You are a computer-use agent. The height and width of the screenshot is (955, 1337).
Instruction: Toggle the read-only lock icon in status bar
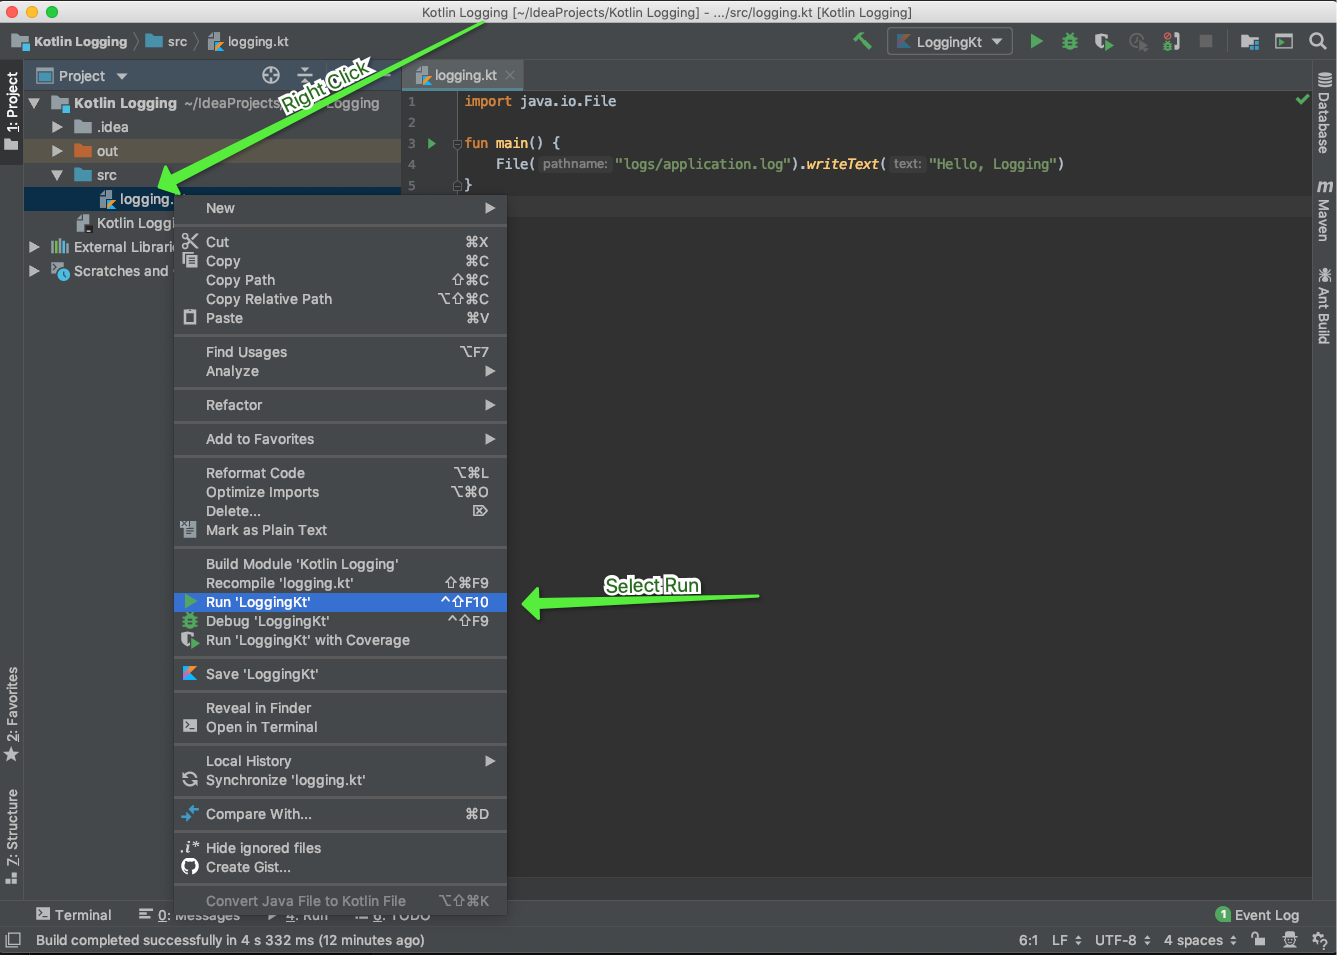tap(1258, 939)
